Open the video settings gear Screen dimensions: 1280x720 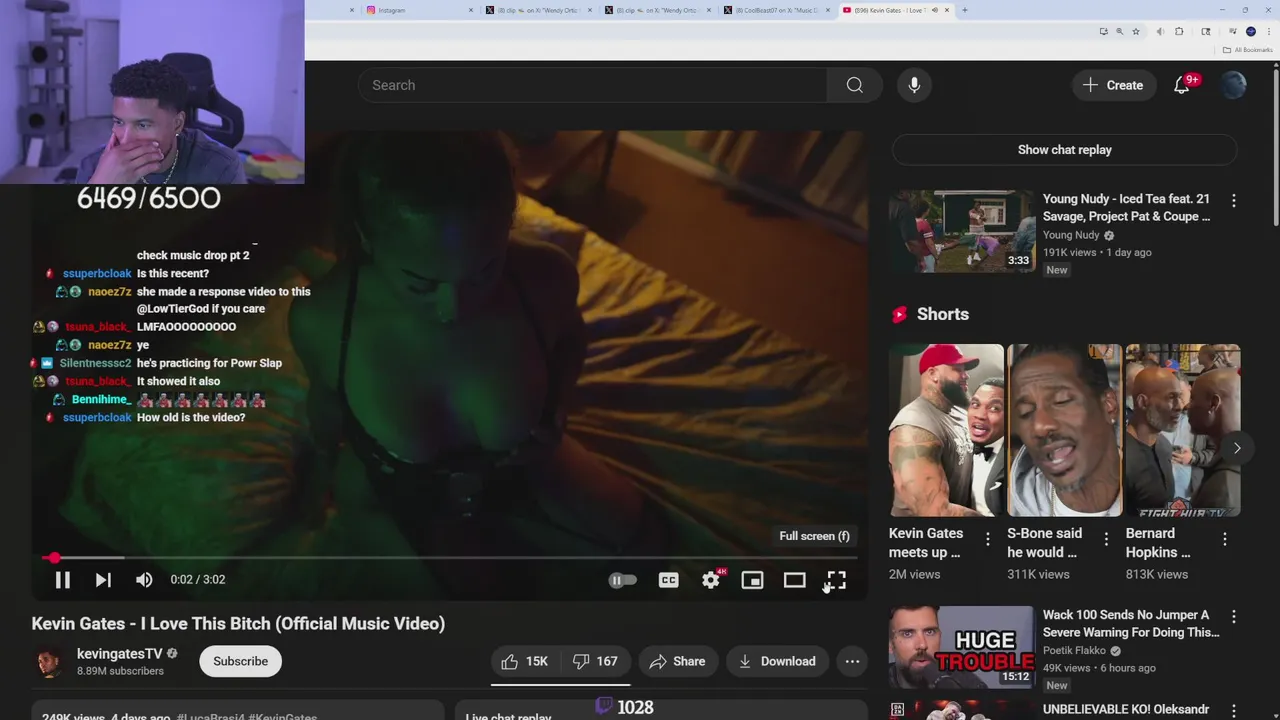(711, 580)
